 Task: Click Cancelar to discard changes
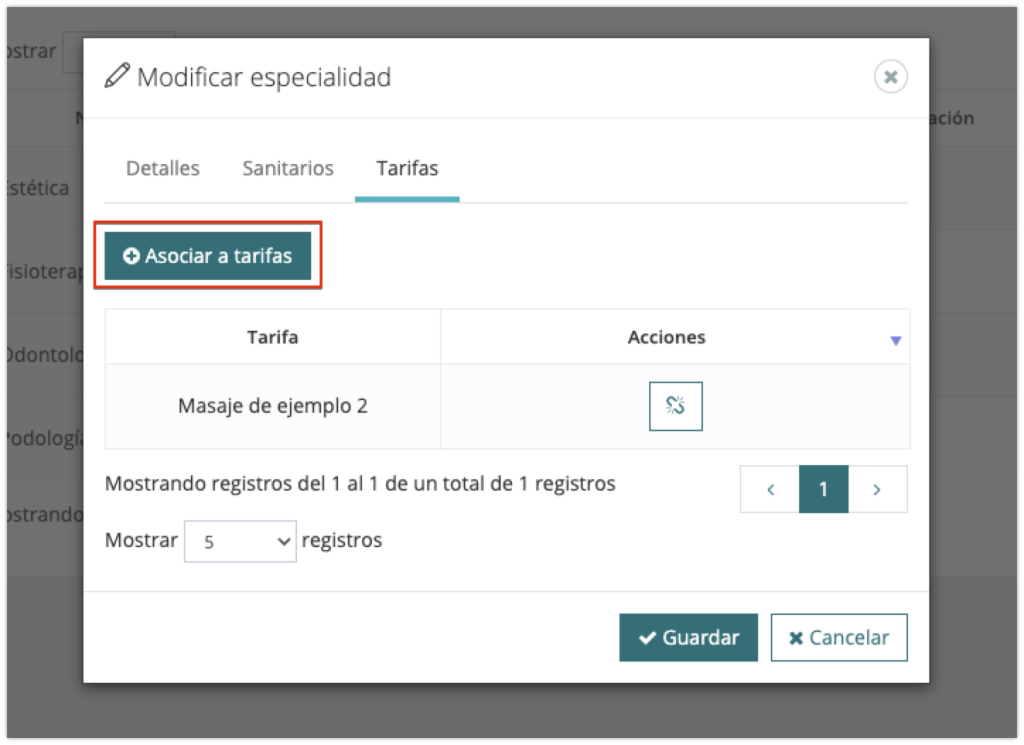pyautogui.click(x=838, y=638)
